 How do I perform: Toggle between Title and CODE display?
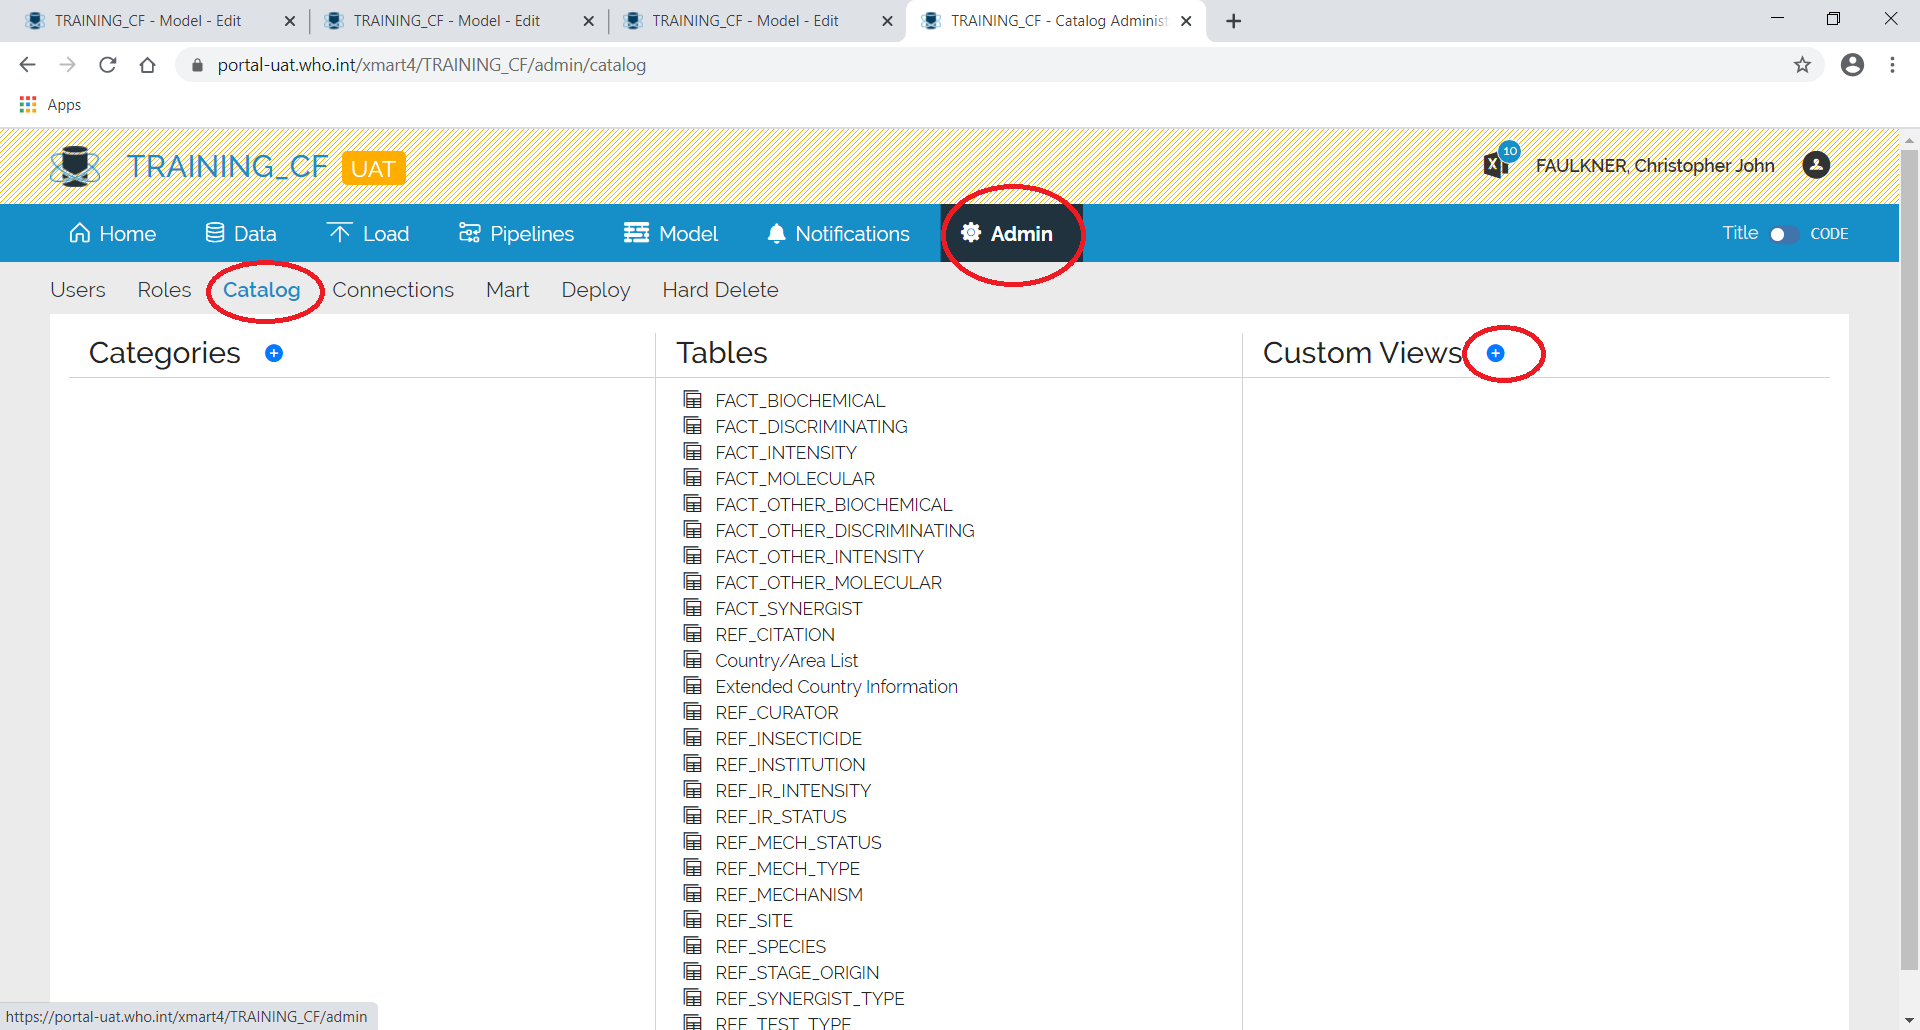pos(1782,233)
